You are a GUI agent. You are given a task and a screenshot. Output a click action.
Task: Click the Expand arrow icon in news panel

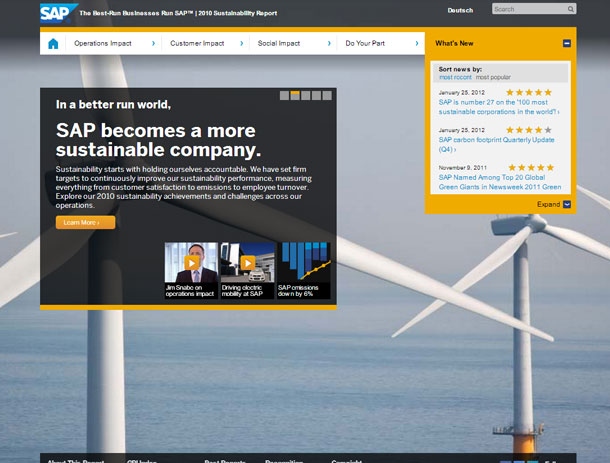(x=567, y=204)
